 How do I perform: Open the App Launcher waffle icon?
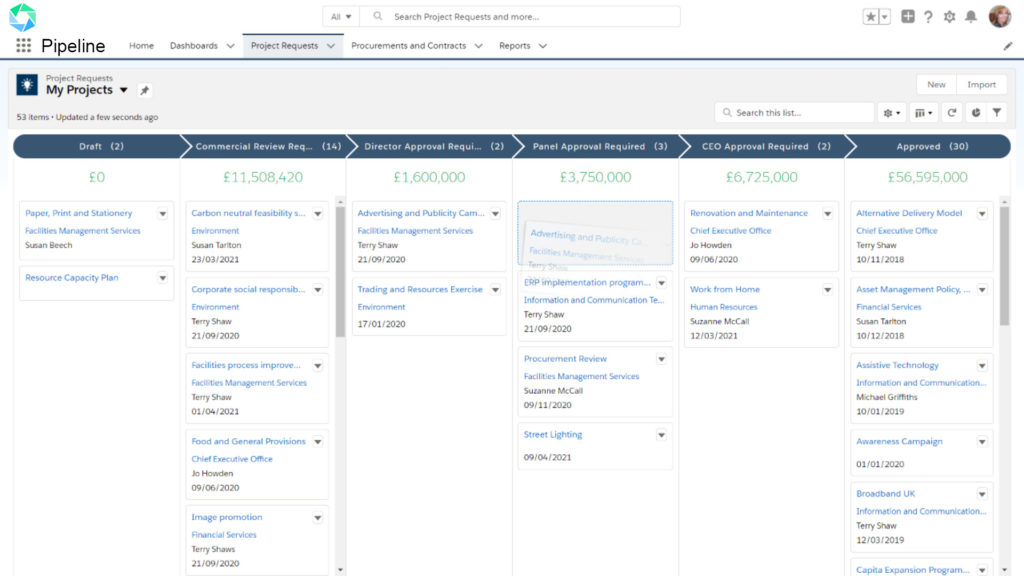[22, 45]
